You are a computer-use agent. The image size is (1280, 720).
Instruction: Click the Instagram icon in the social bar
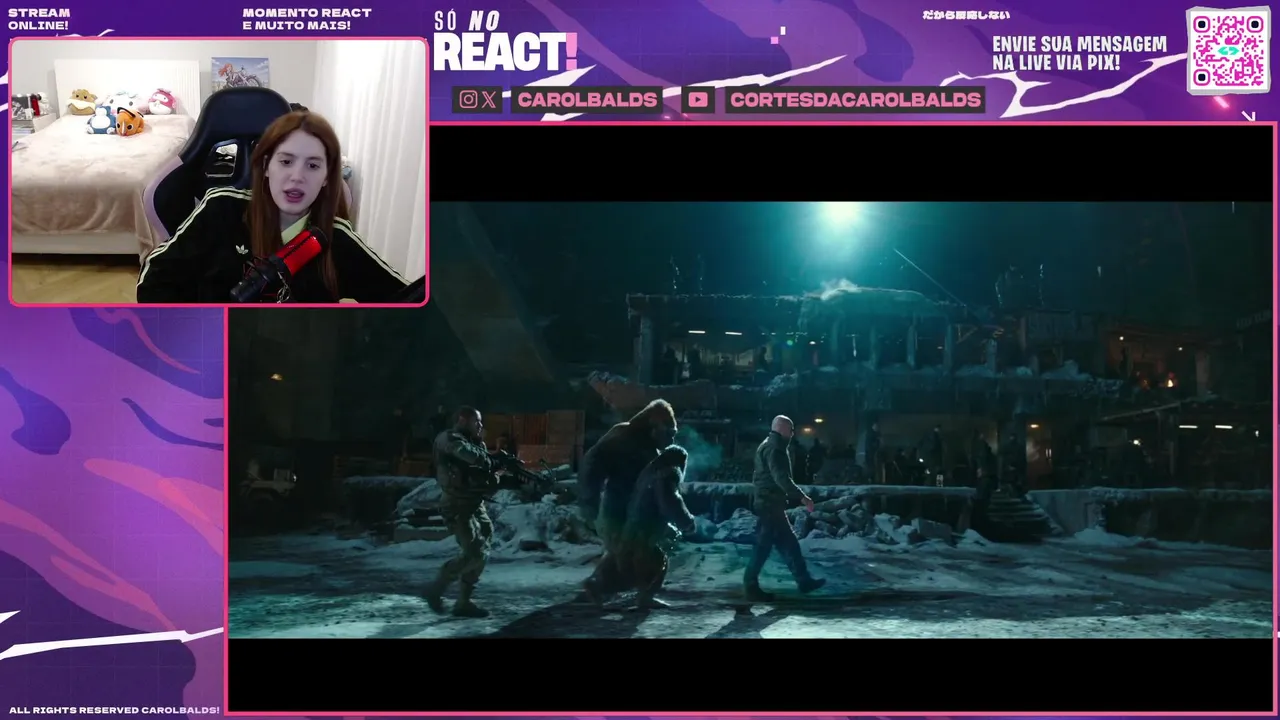(468, 99)
